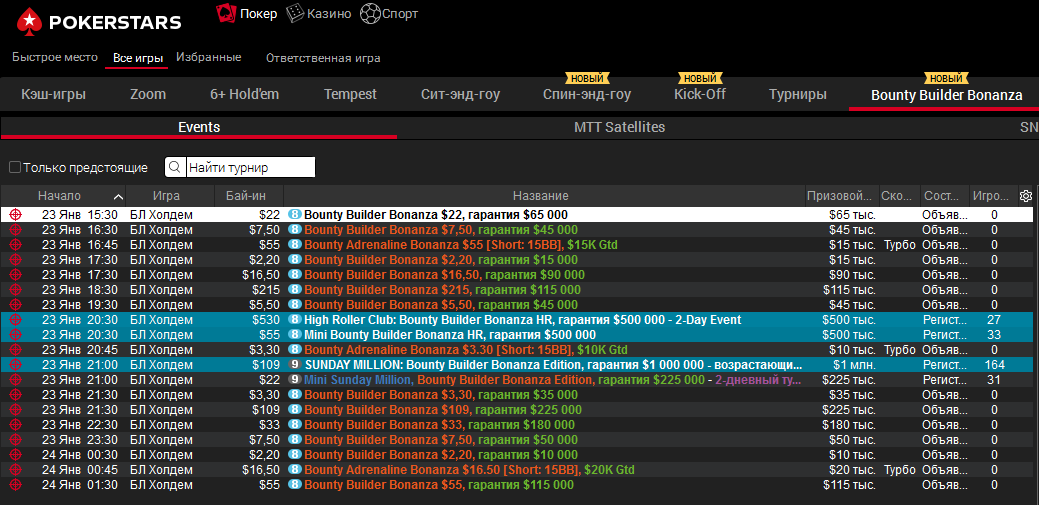Screen dimensions: 1039x505
Task: Click target icon of the 15:30 $22 tournament
Action: (x=15, y=215)
